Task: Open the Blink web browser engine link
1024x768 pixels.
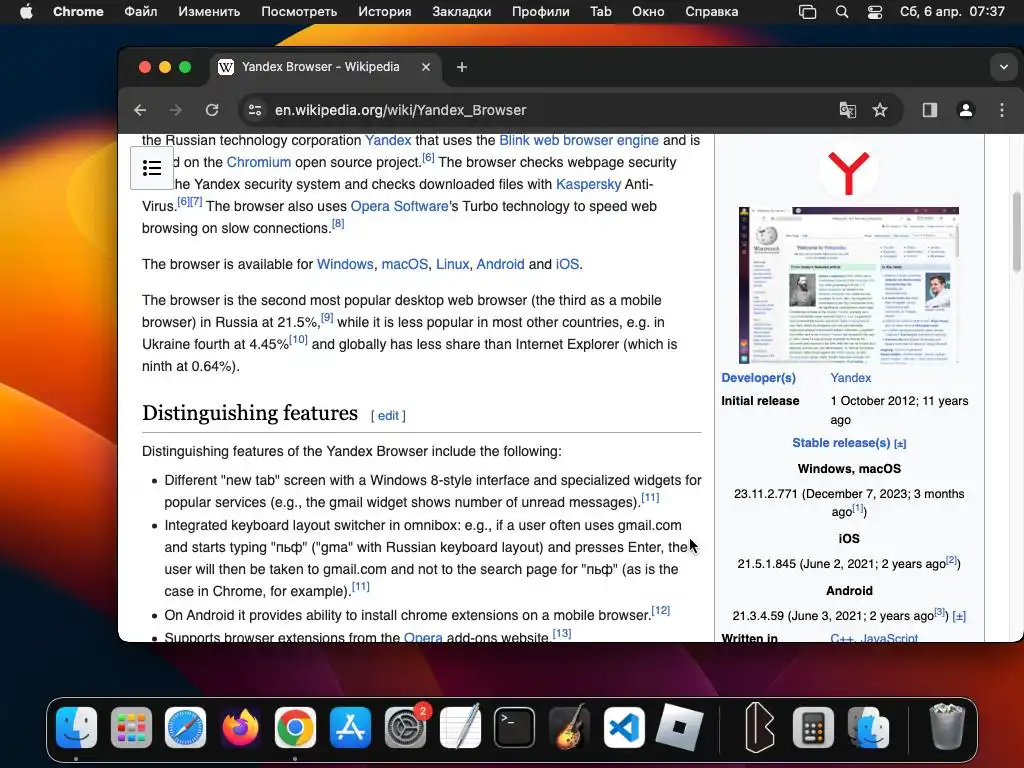Action: 579,140
